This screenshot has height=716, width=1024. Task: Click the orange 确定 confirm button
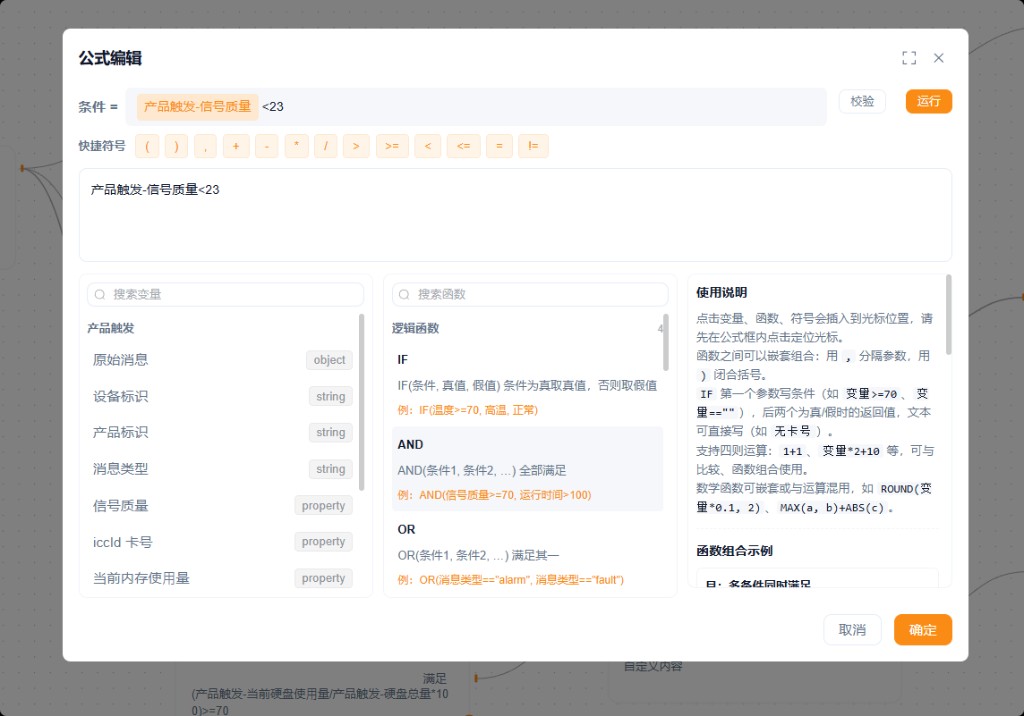click(923, 630)
